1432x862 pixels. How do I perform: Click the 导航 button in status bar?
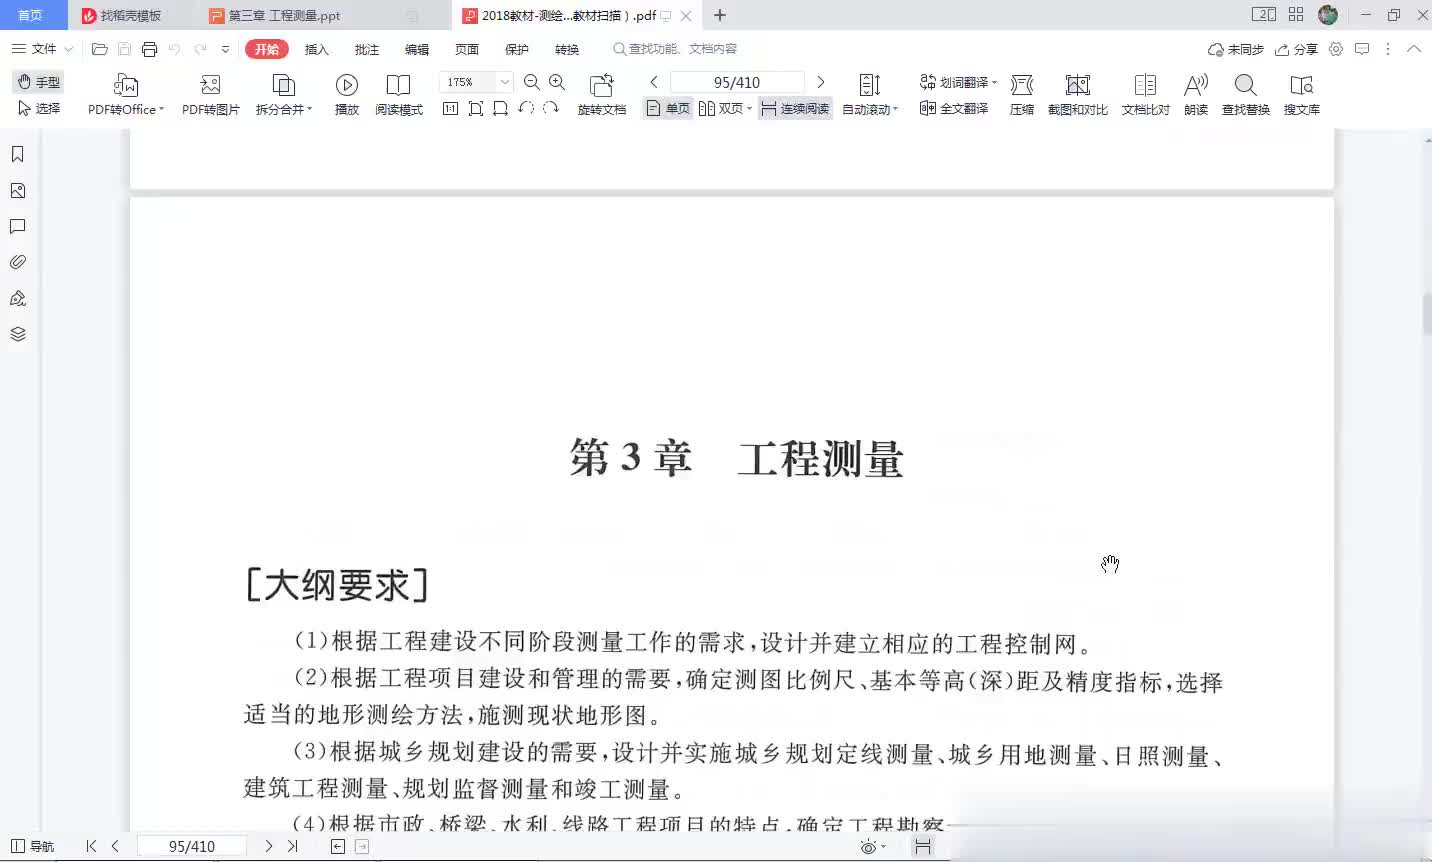coord(33,846)
